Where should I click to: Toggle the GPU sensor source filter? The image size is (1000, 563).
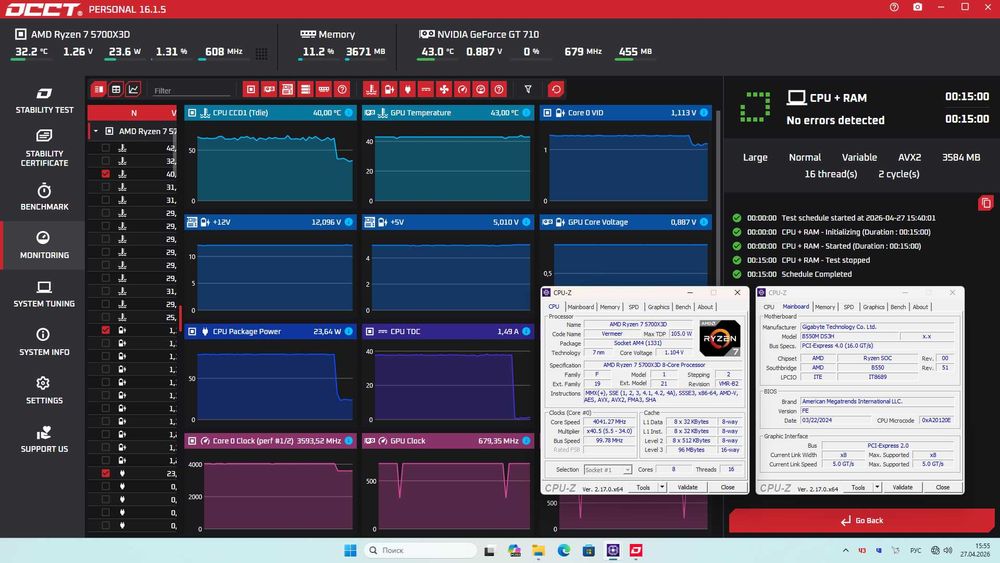pyautogui.click(x=269, y=89)
